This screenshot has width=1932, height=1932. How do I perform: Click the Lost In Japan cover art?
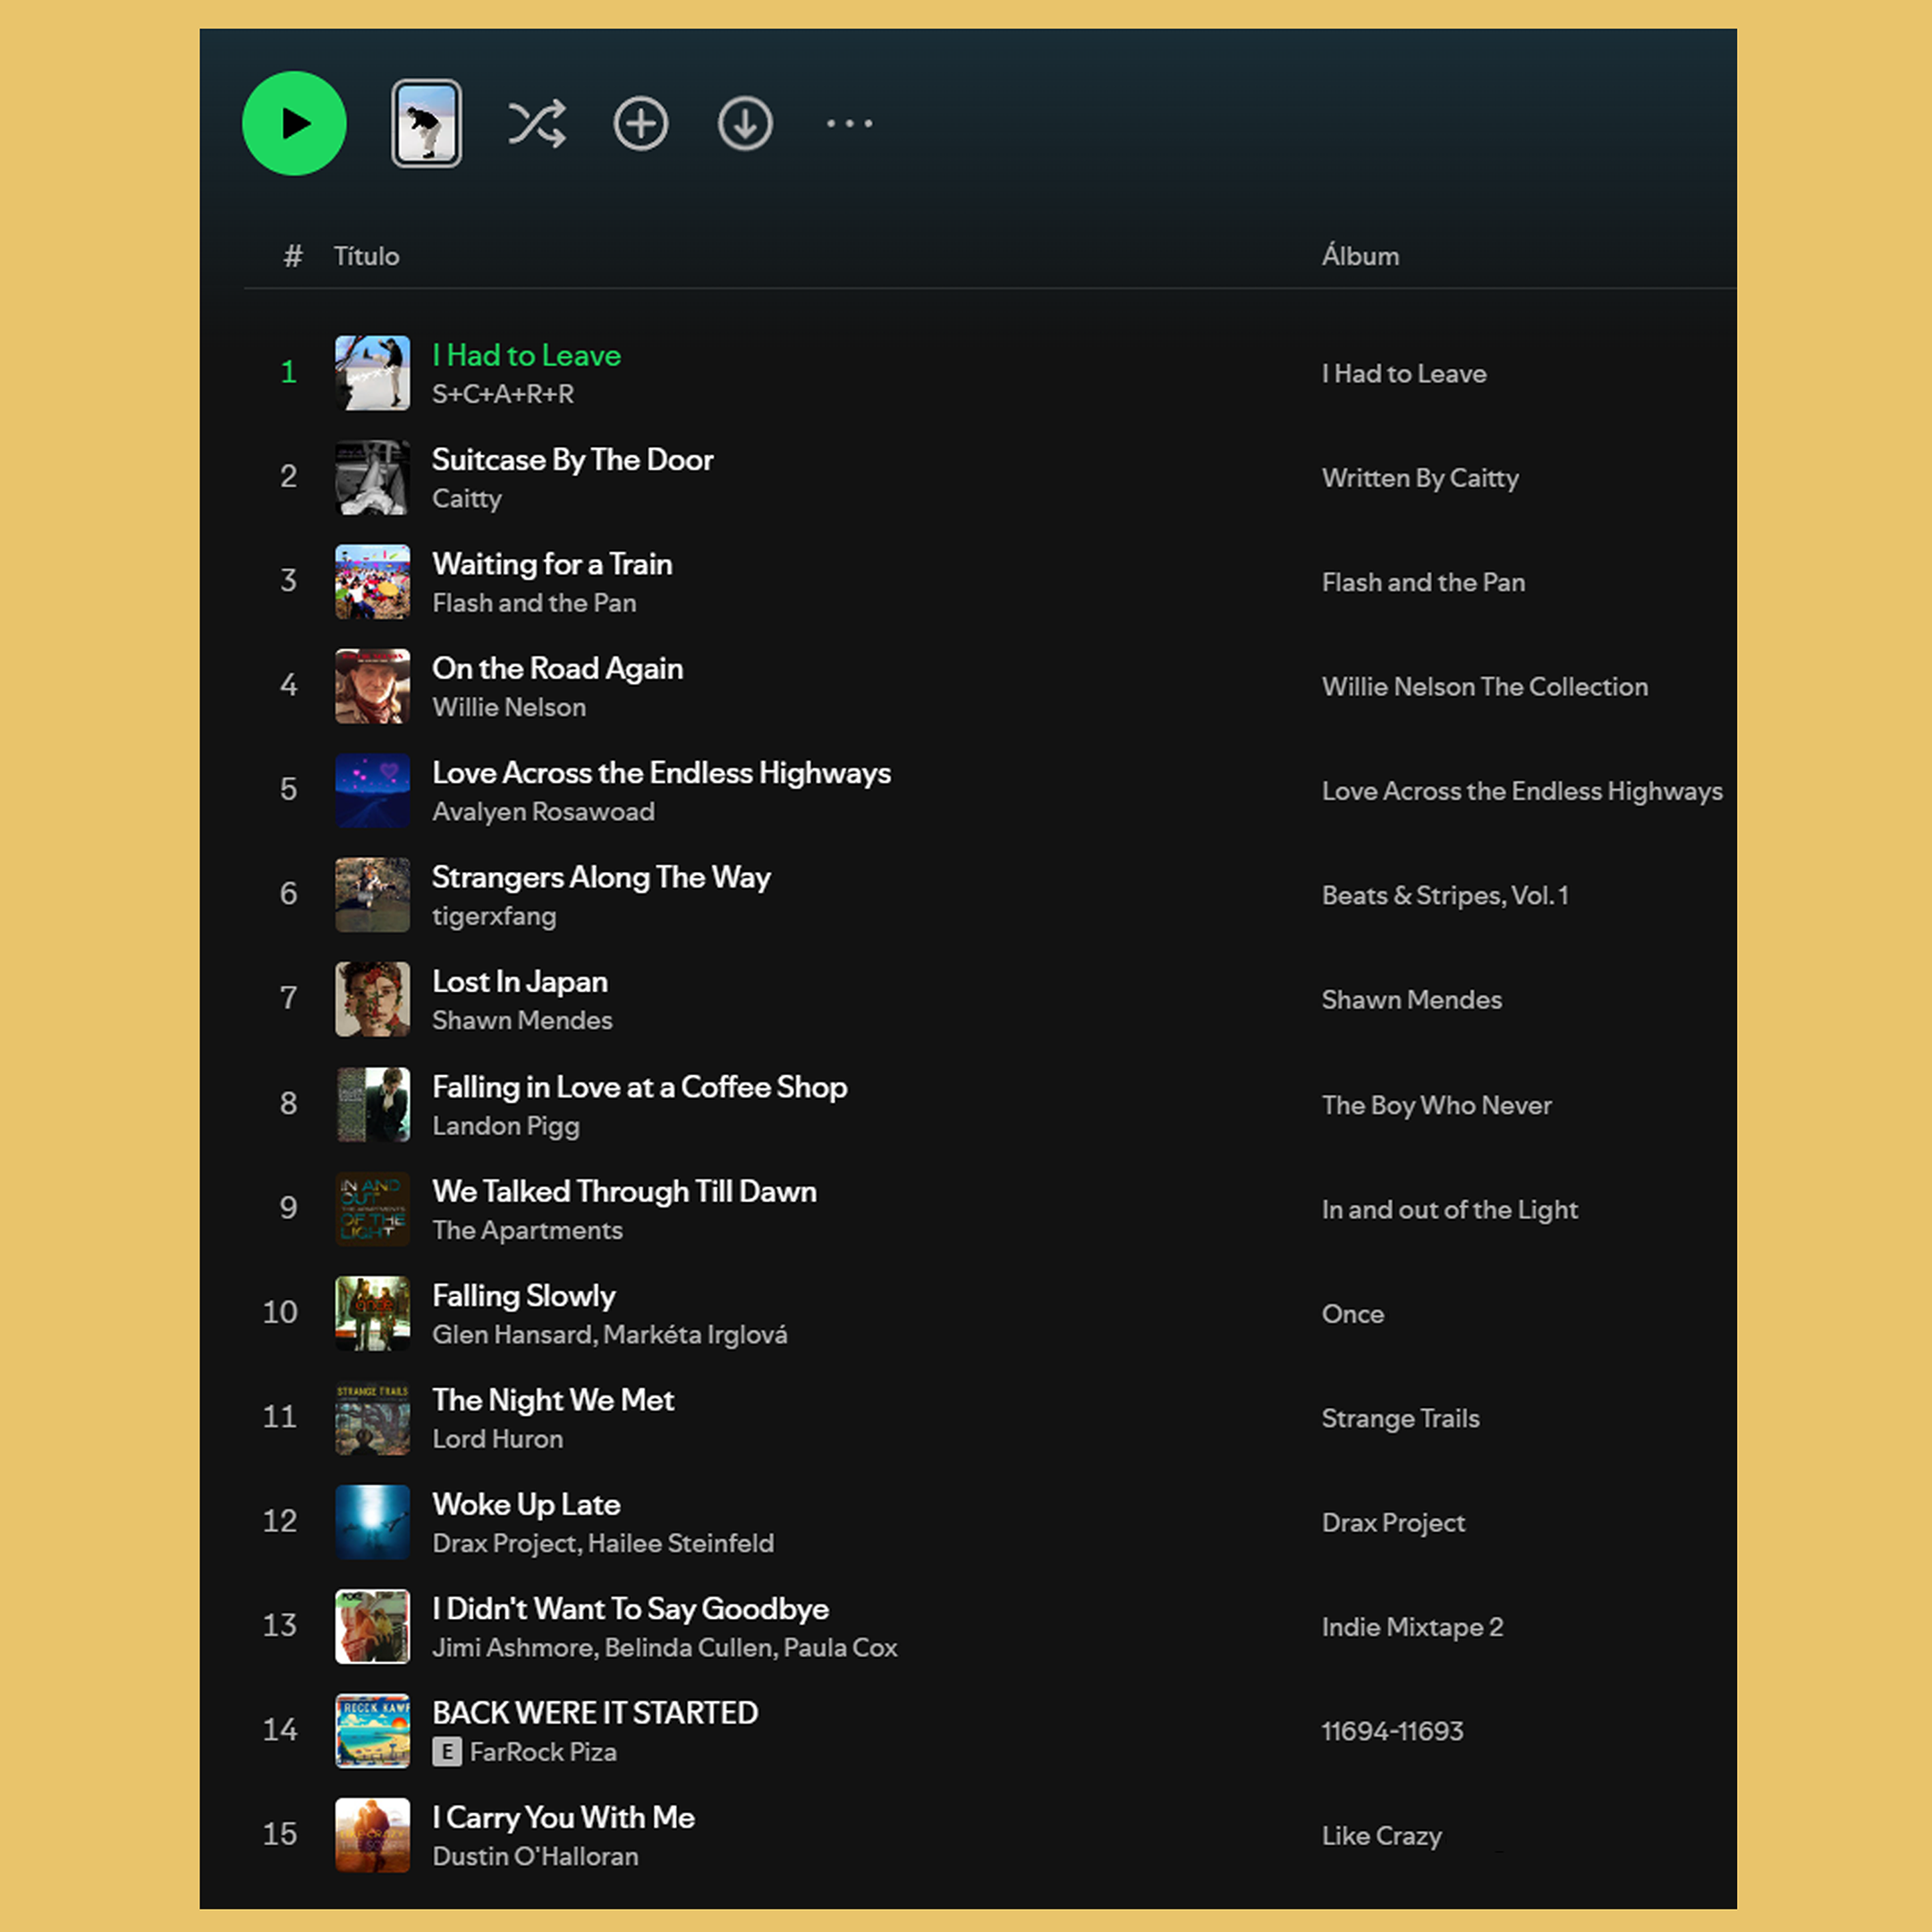(x=372, y=999)
